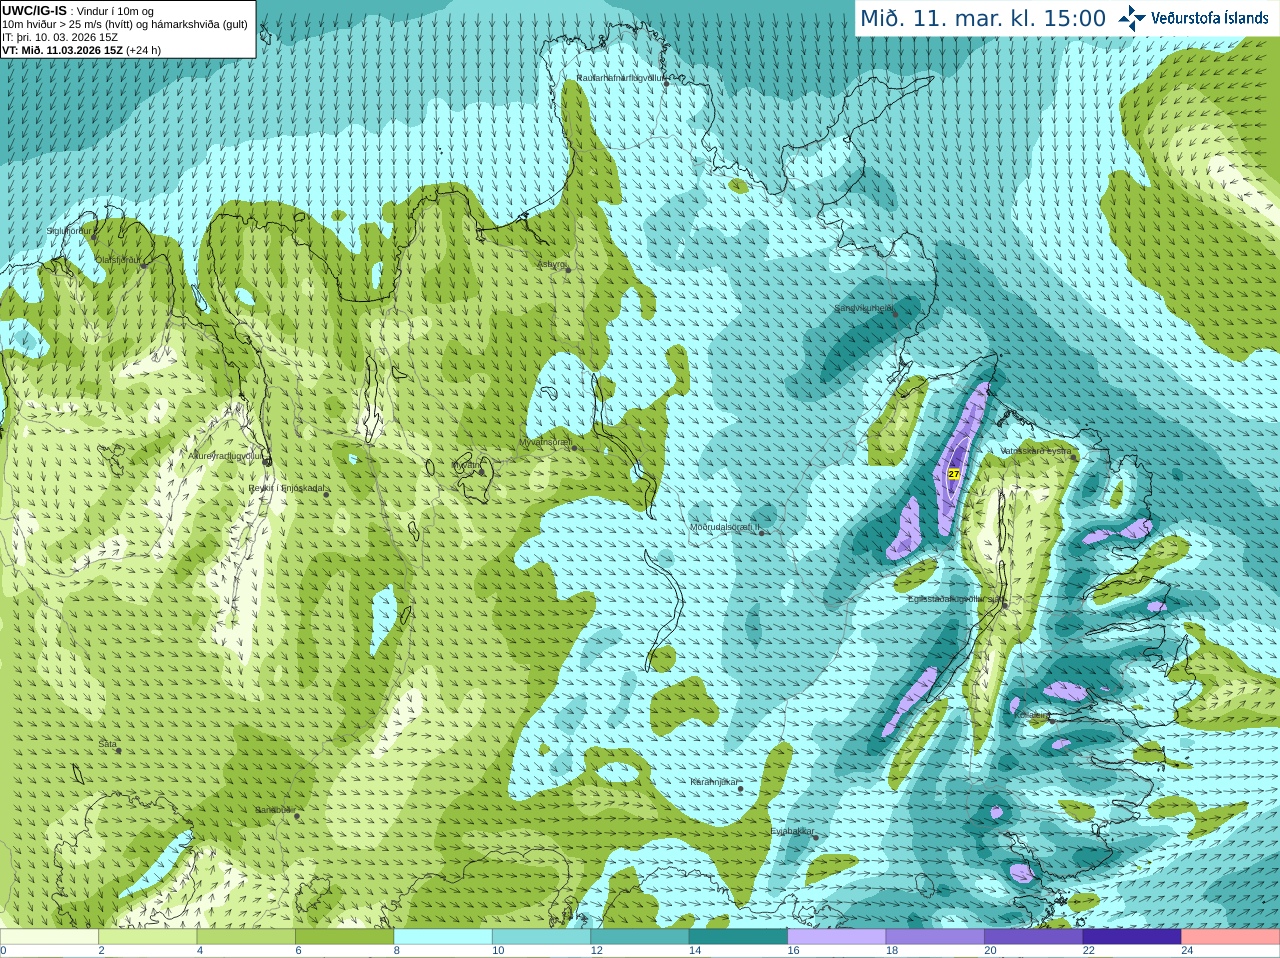The image size is (1280, 958).
Task: Click the Raufarhafnarflugvöllur station dot
Action: click(667, 83)
